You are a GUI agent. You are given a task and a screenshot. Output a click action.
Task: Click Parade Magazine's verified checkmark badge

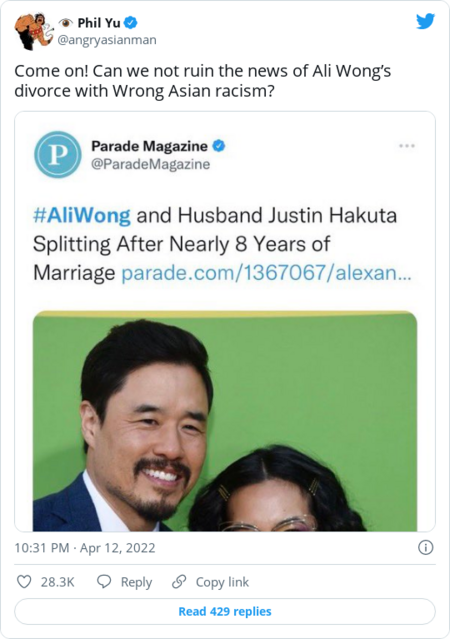[x=219, y=145]
